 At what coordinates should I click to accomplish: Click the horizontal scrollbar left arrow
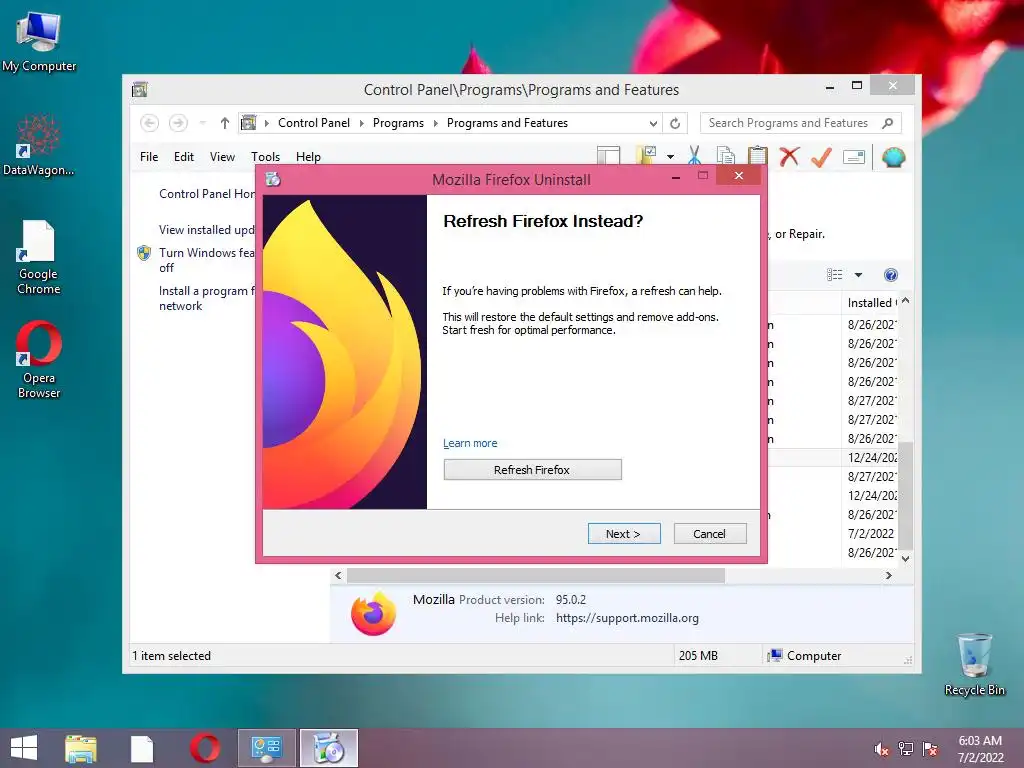(x=338, y=575)
